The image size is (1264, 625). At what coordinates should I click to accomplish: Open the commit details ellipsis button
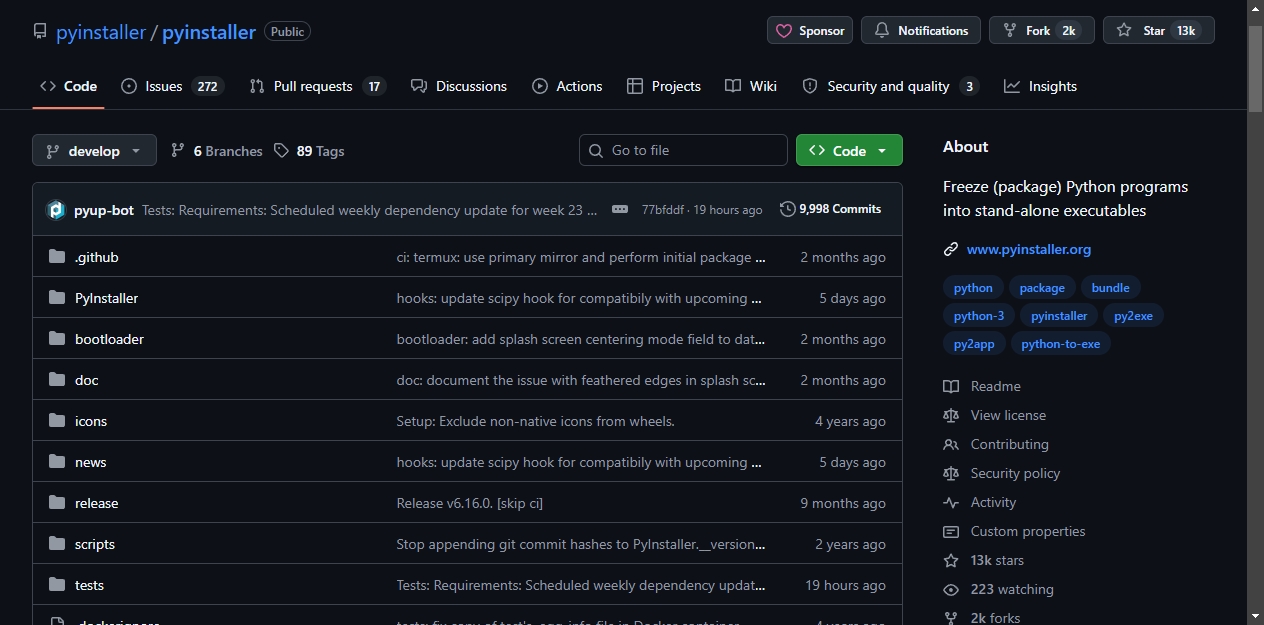pos(620,210)
